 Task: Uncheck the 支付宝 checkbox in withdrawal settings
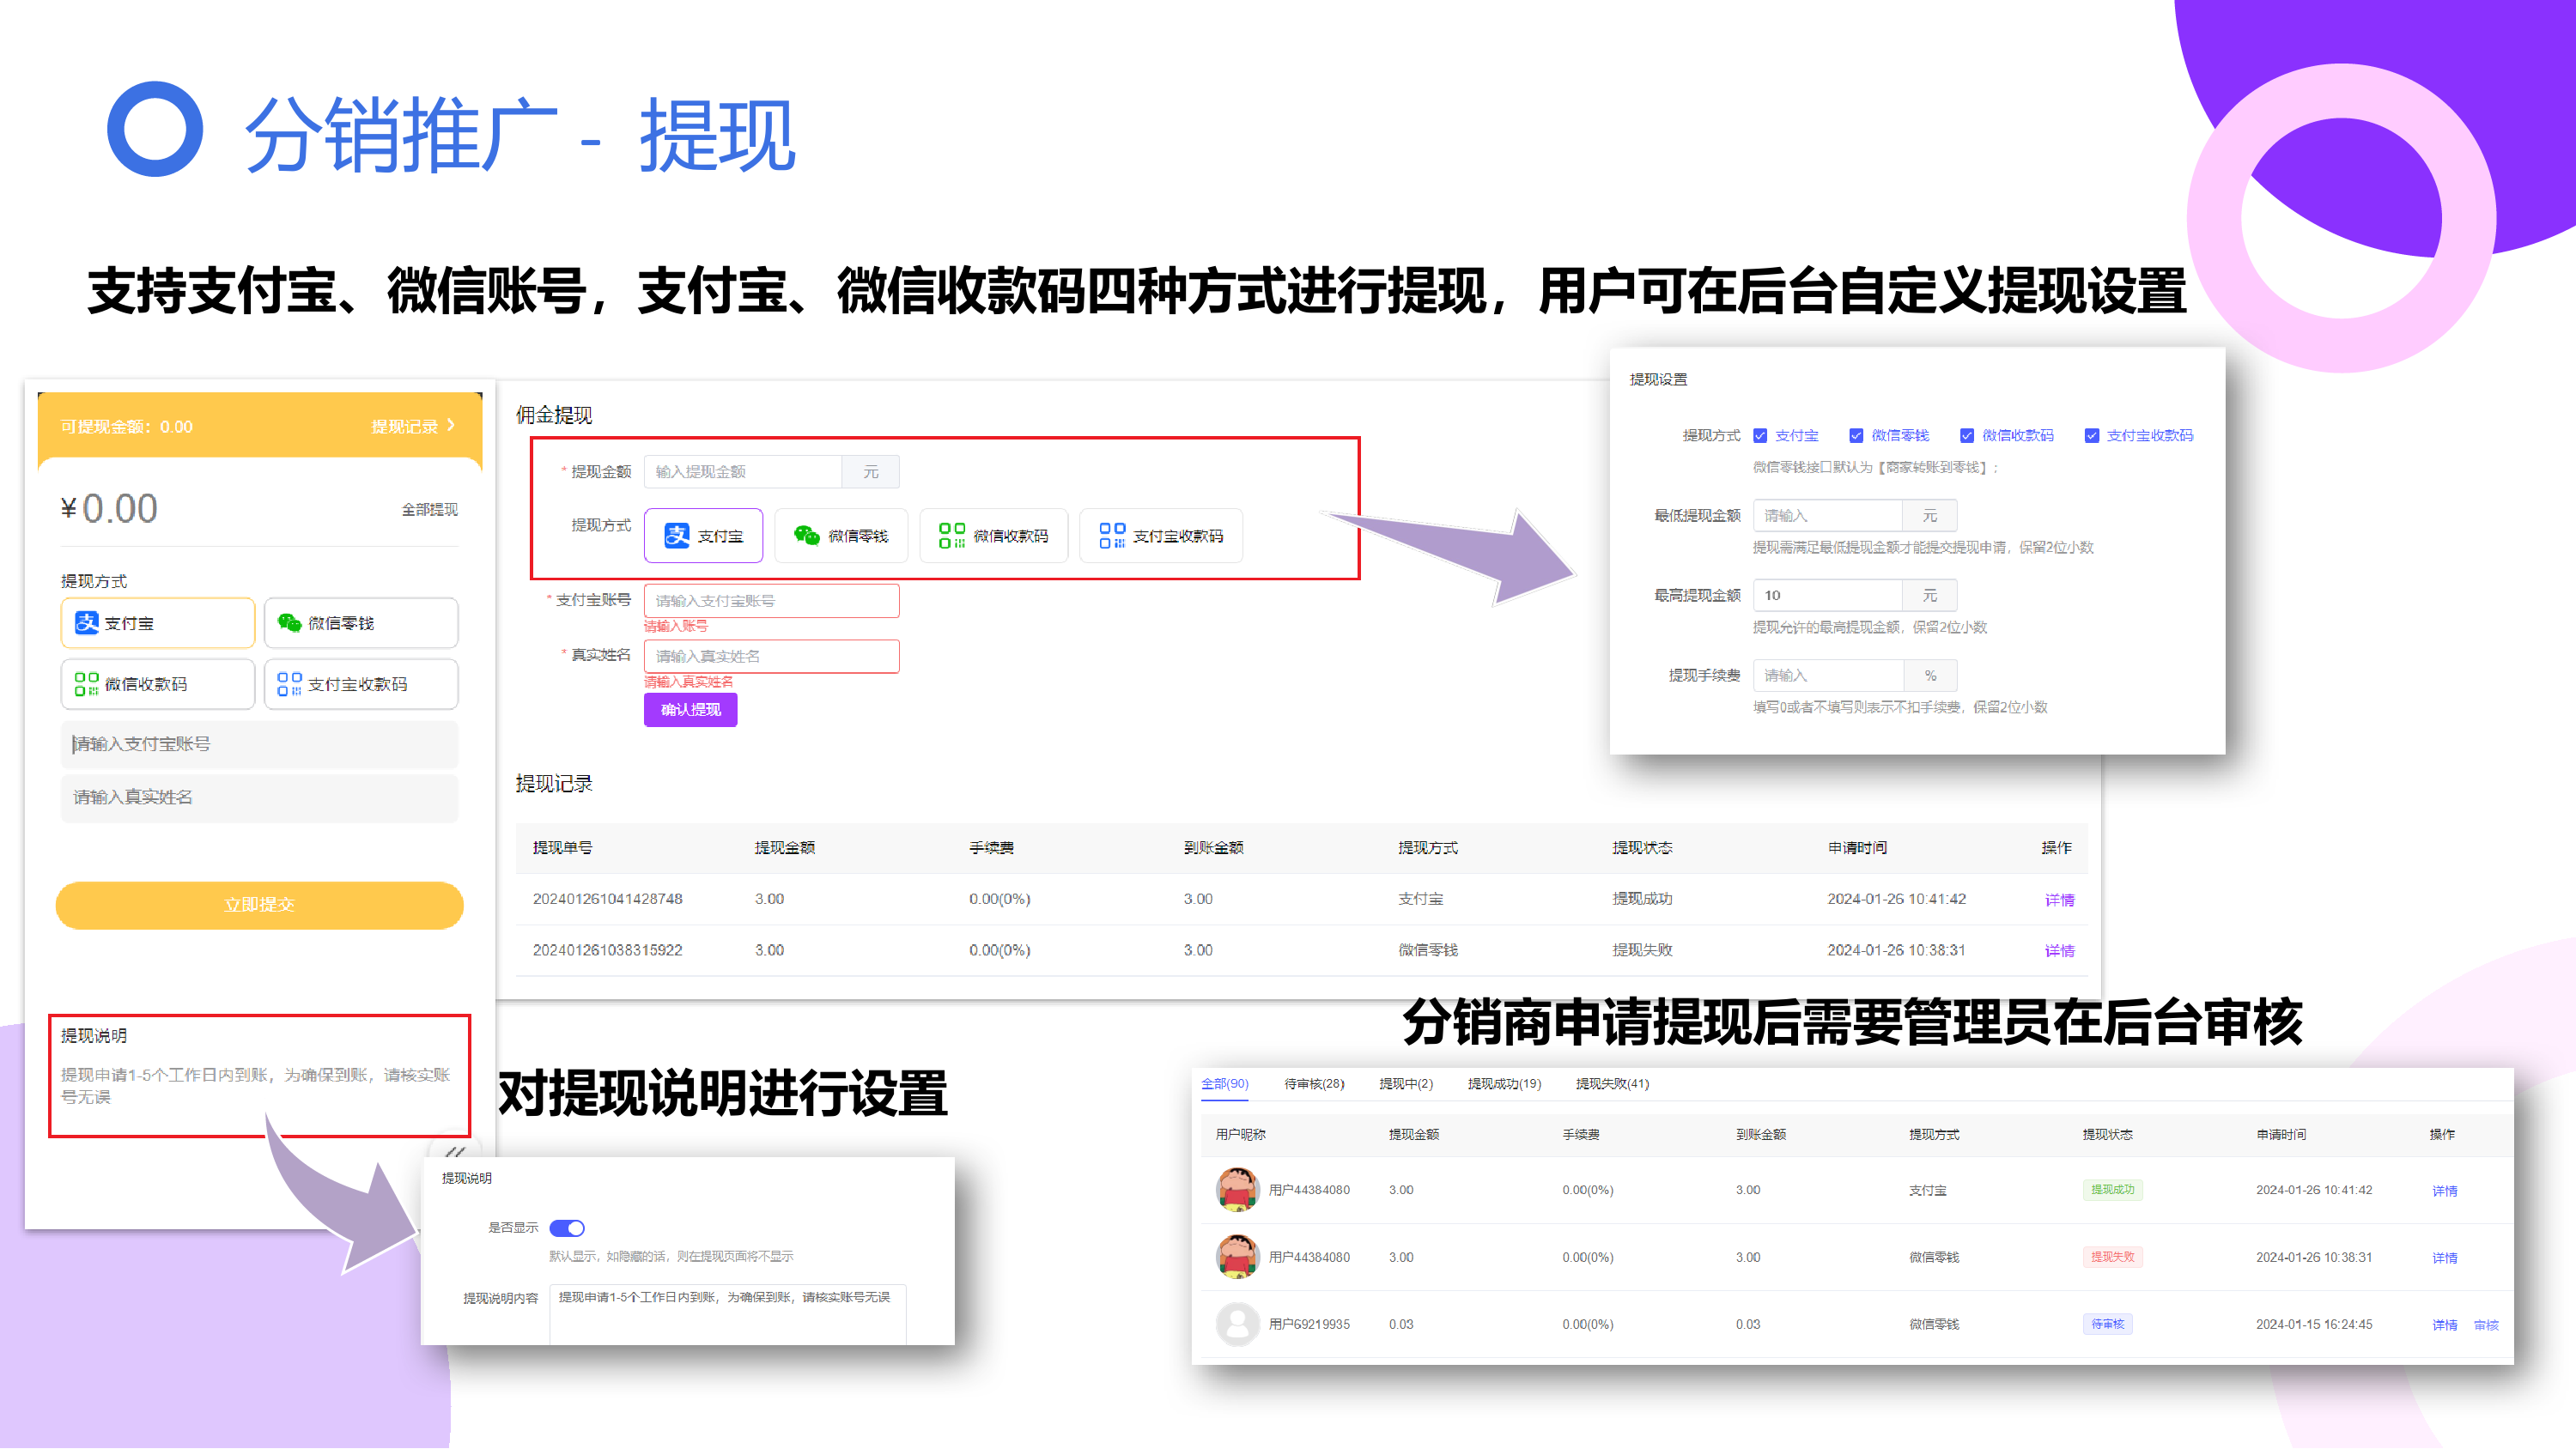1760,436
